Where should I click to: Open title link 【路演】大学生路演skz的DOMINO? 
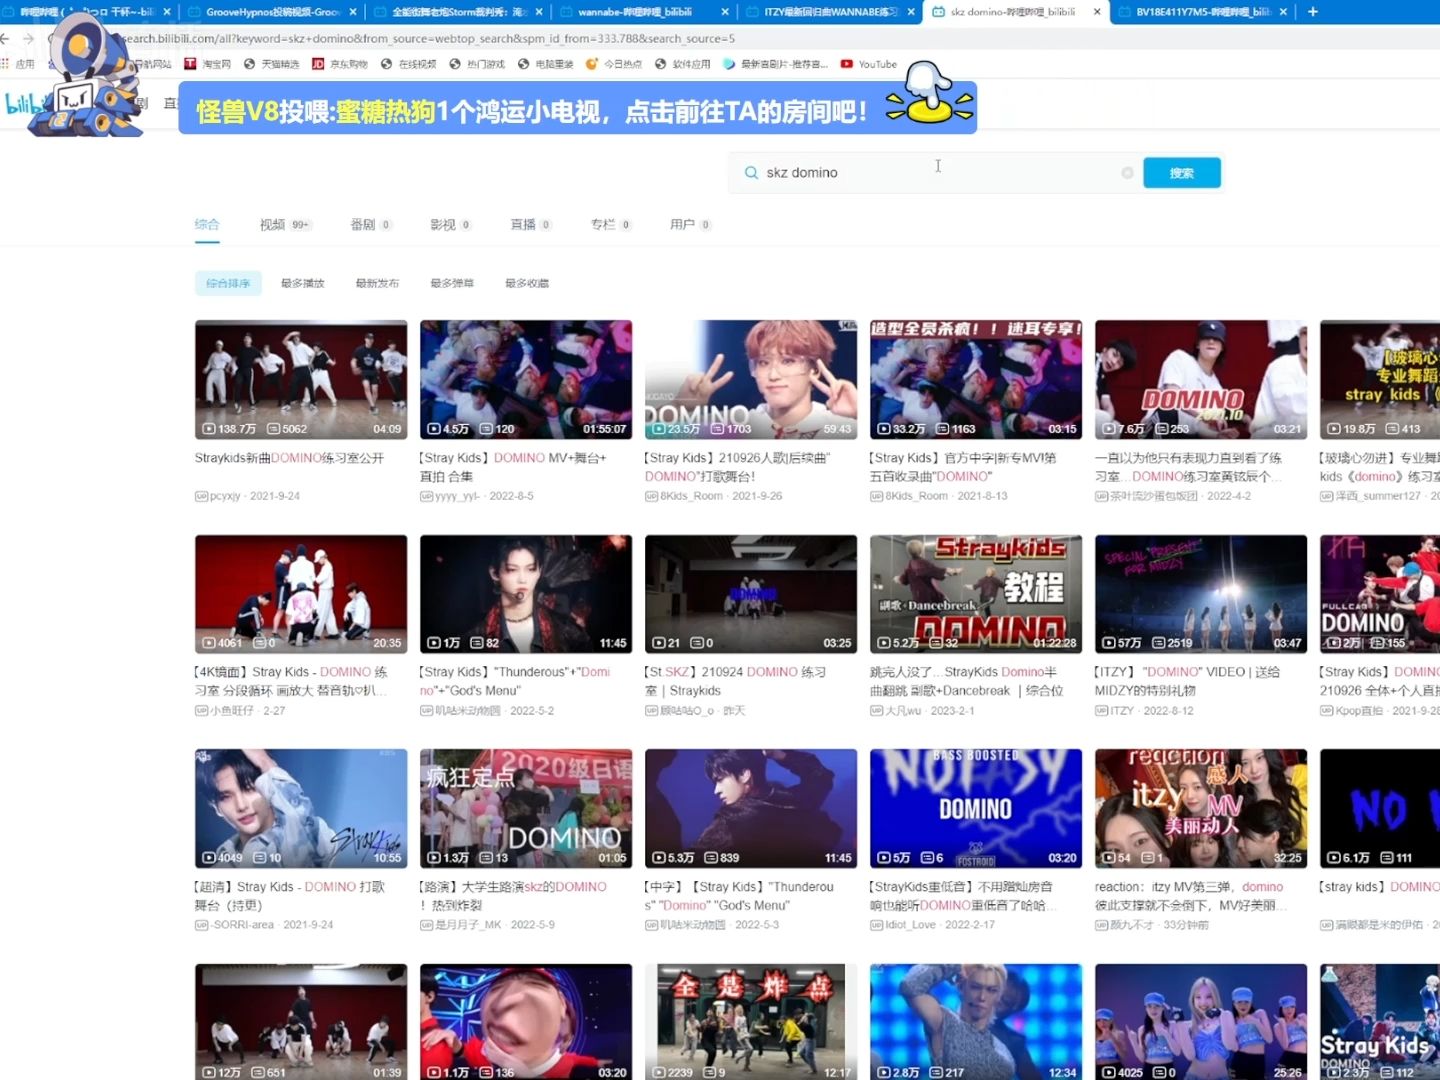[x=513, y=896]
